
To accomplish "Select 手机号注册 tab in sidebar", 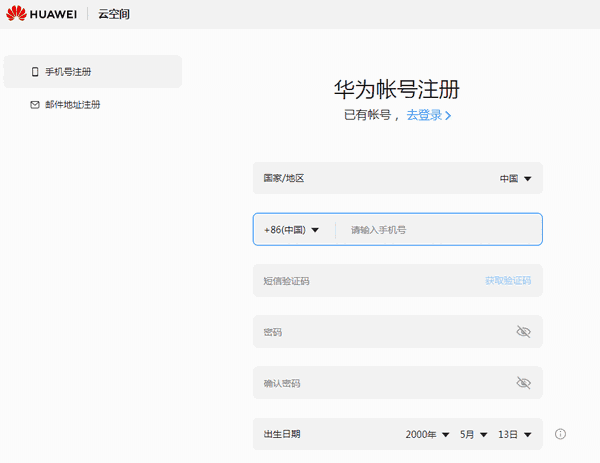I will click(x=93, y=72).
